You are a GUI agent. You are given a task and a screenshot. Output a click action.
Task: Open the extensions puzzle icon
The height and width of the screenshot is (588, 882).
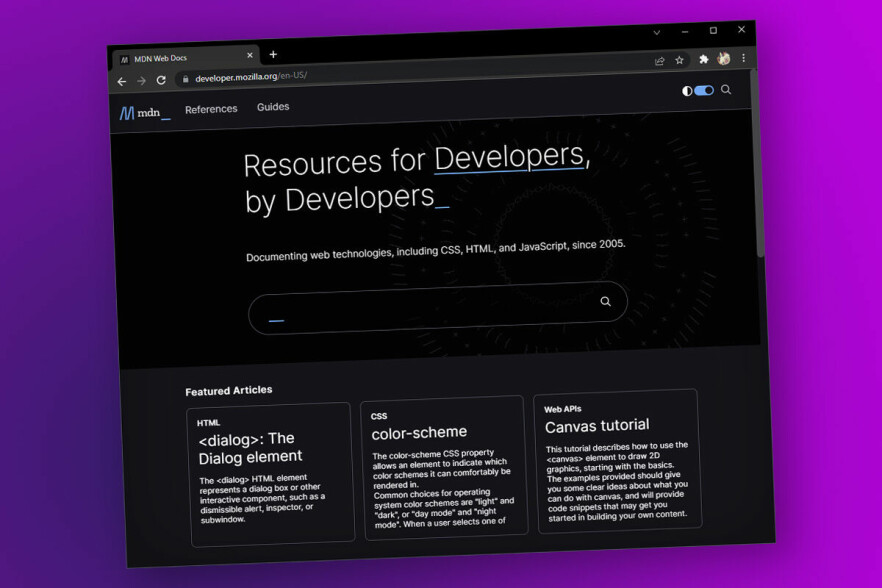703,59
